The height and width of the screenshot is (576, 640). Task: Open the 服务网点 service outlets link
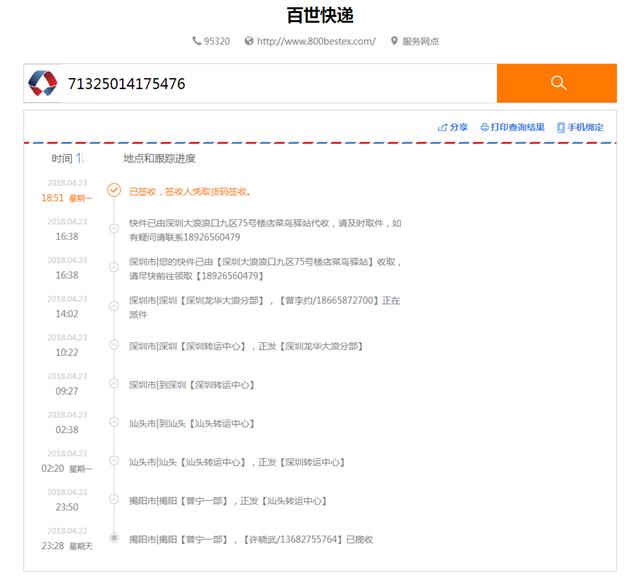(x=420, y=41)
